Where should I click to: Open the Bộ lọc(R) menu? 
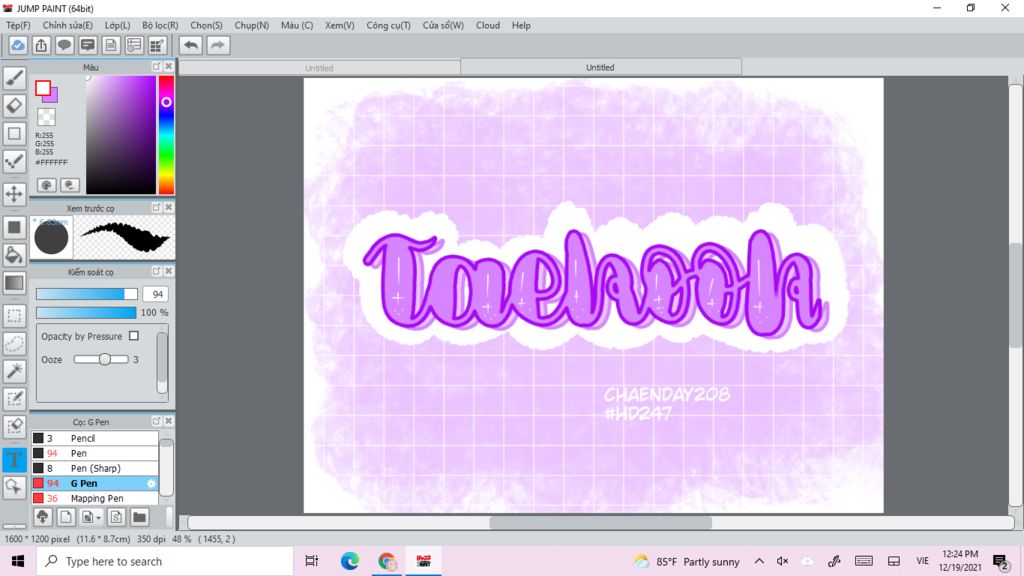(160, 25)
